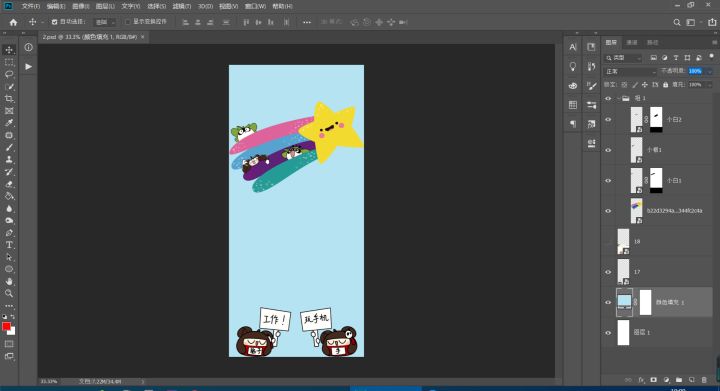Open the Paragraph panel icon
Viewport: 720px width, 391px height.
pos(573,124)
